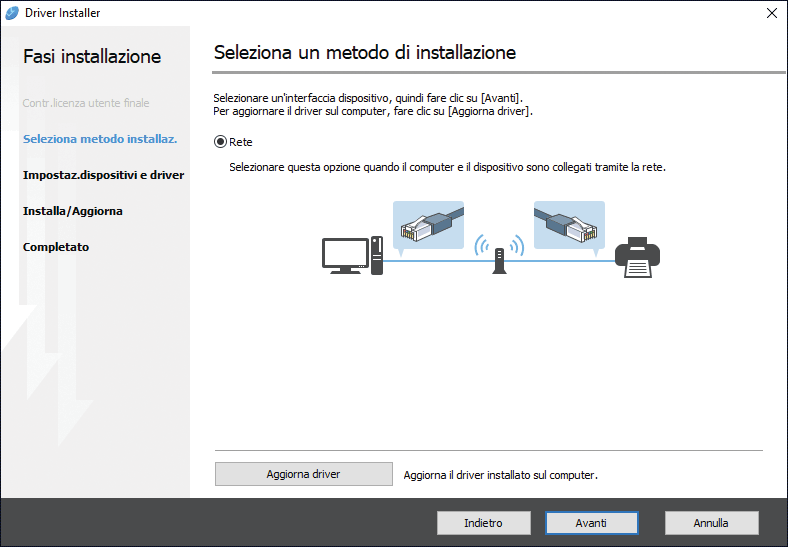The image size is (788, 547).
Task: Select the Installa/Aggiorna step
Action: click(x=73, y=211)
